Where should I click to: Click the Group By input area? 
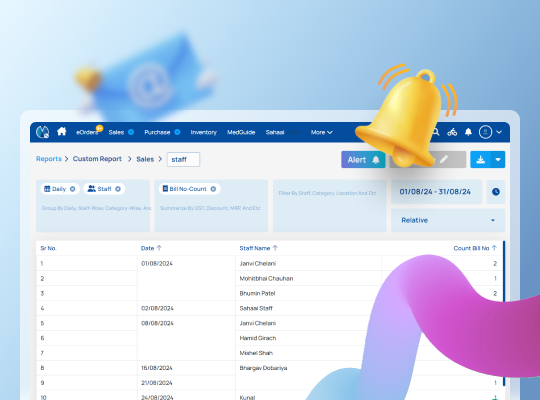pos(93,206)
